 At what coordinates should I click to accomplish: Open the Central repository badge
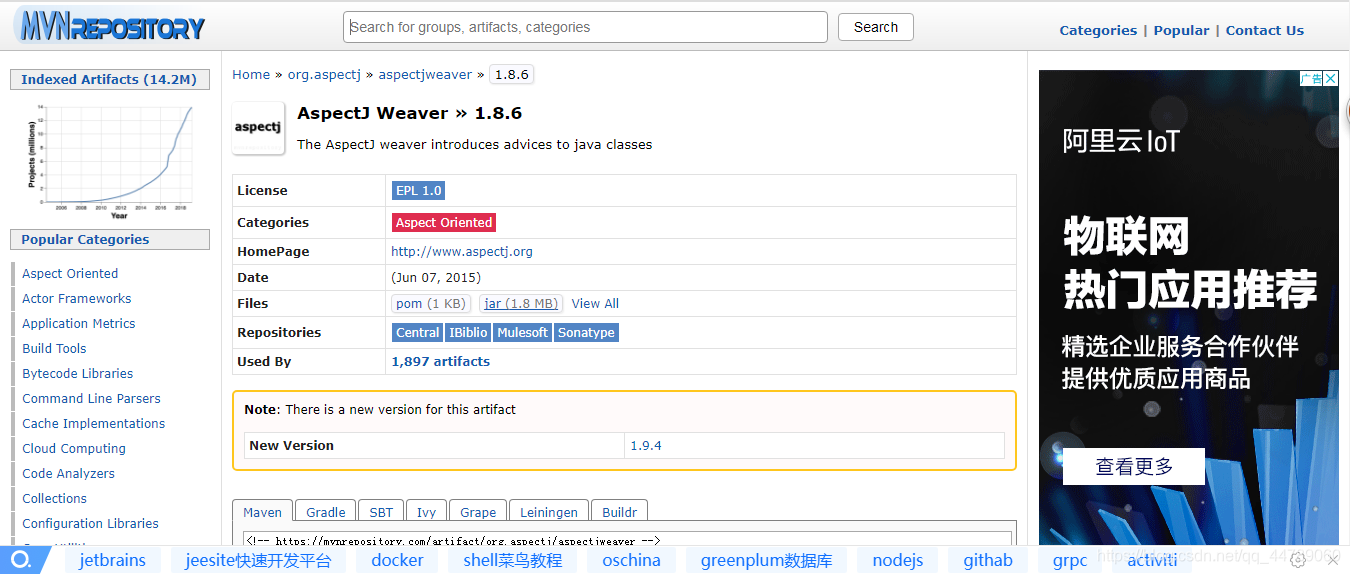tap(418, 332)
